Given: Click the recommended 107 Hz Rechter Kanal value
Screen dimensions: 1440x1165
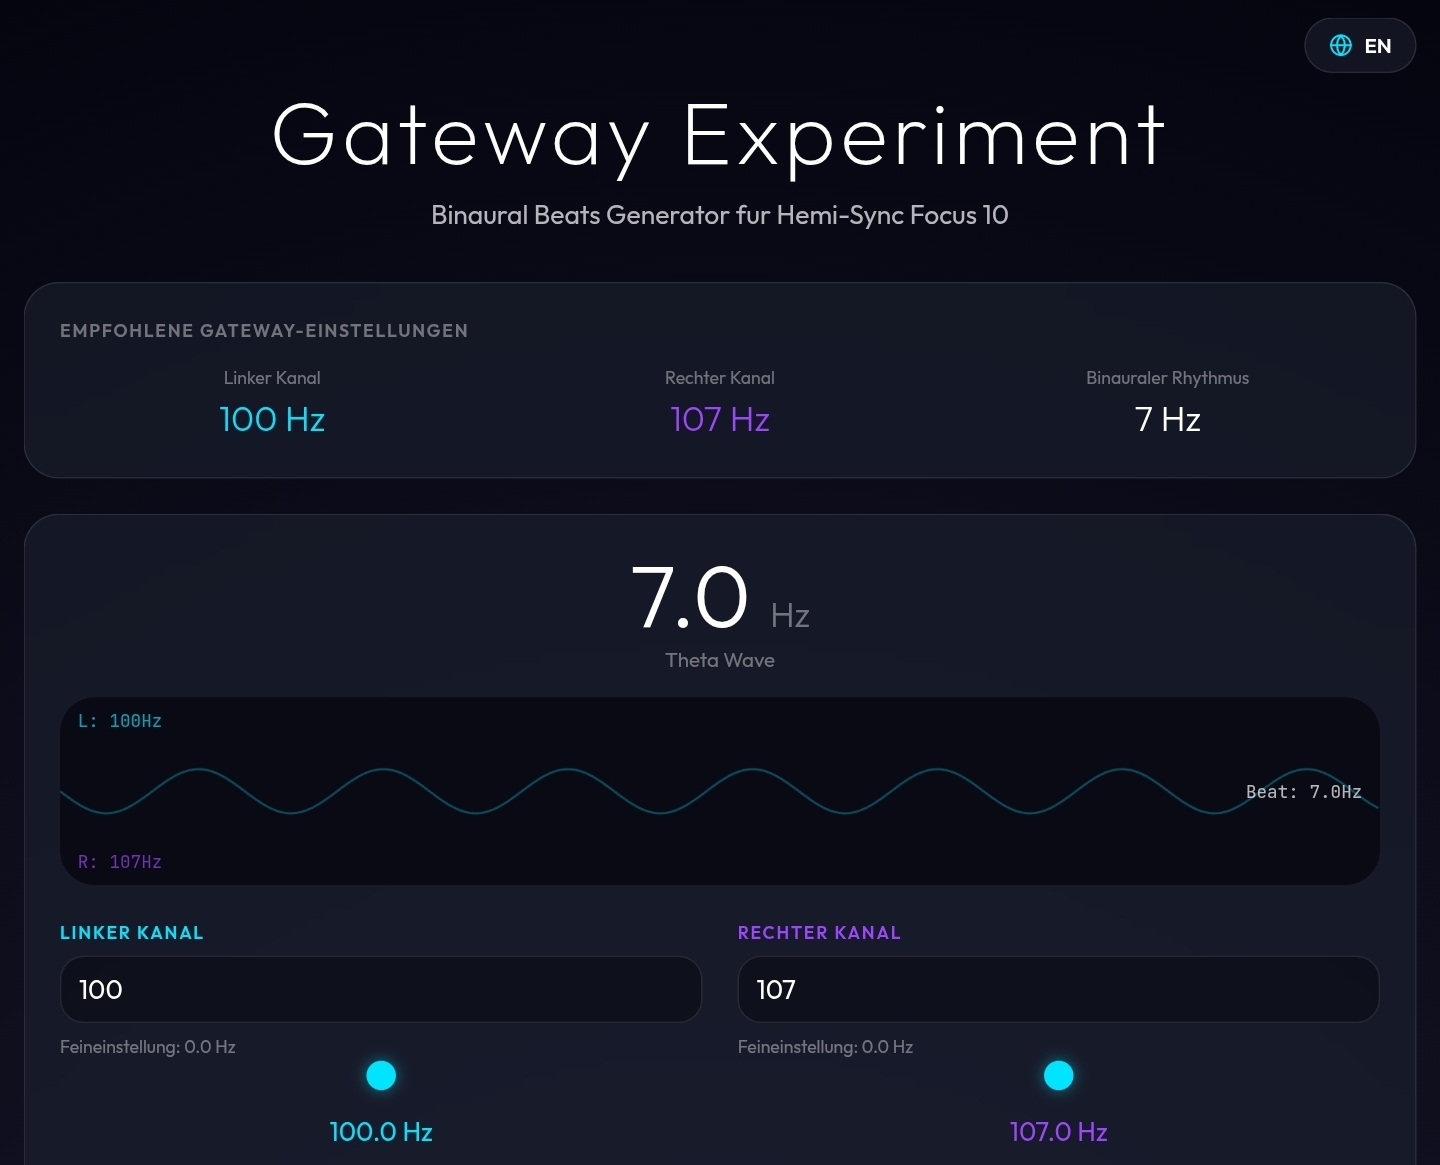Looking at the screenshot, I should (x=720, y=420).
